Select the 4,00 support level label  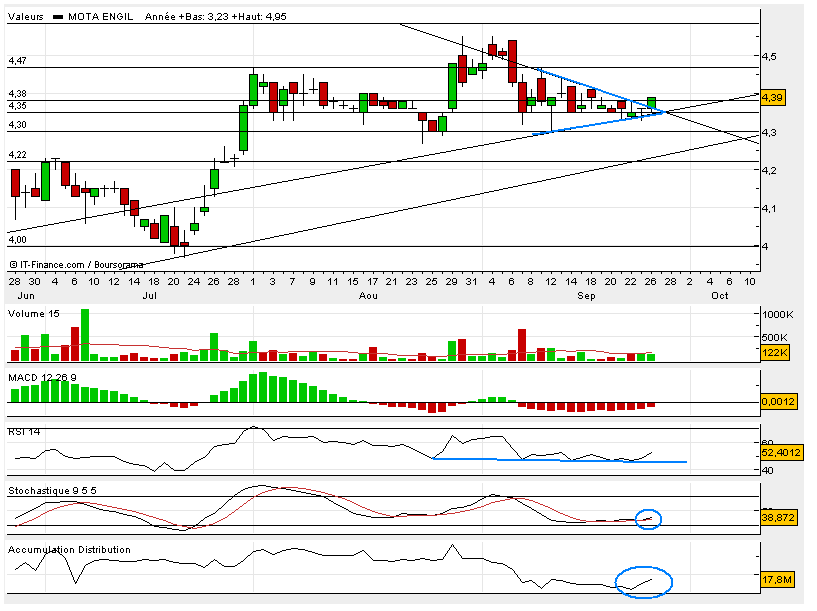17,240
